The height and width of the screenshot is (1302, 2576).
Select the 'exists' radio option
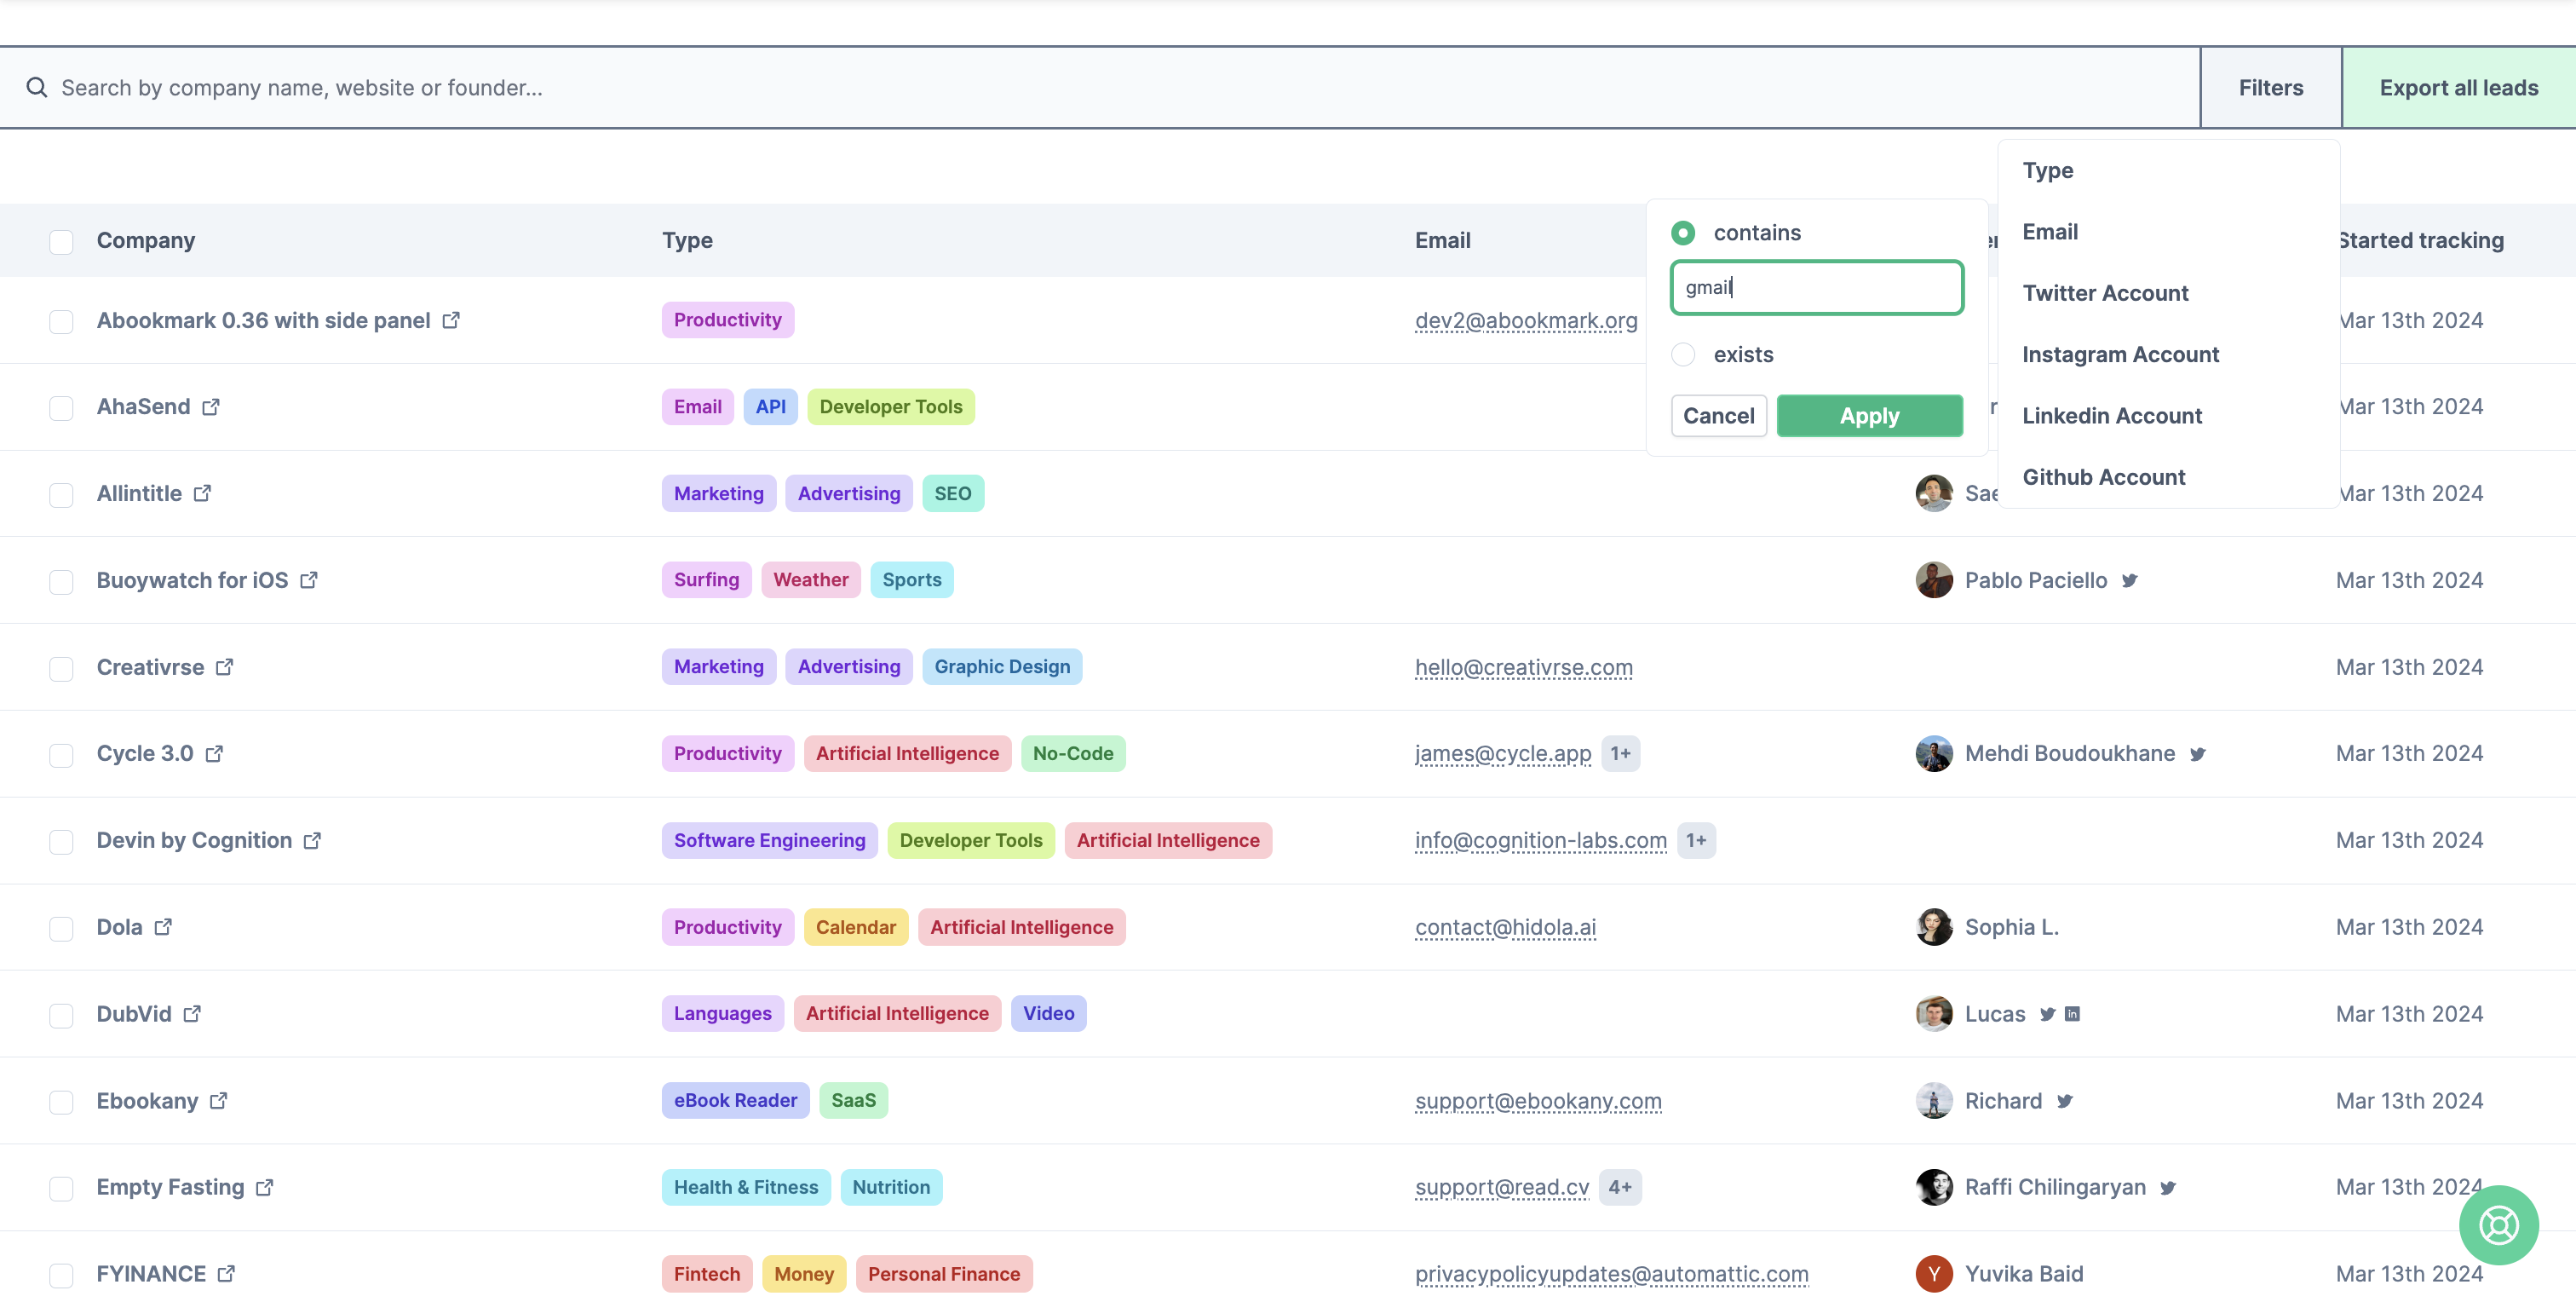(1683, 354)
